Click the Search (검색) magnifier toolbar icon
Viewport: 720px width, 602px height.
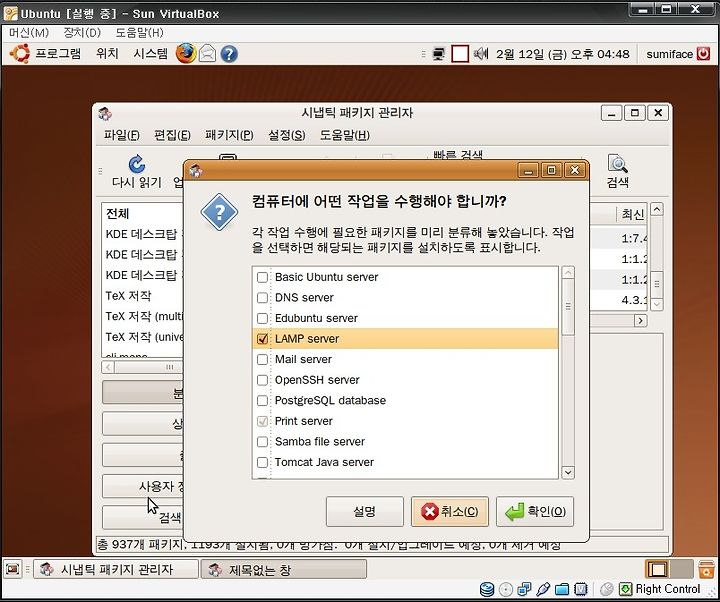(617, 163)
